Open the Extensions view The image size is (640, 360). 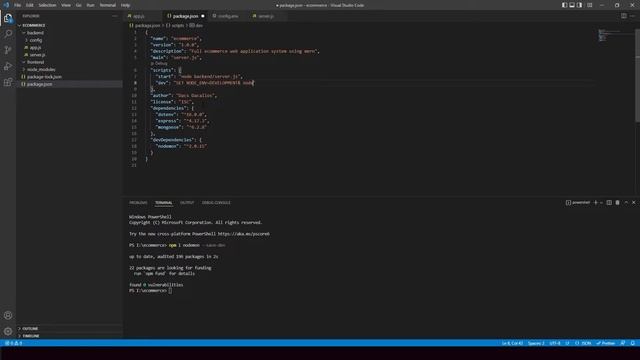[x=8, y=82]
